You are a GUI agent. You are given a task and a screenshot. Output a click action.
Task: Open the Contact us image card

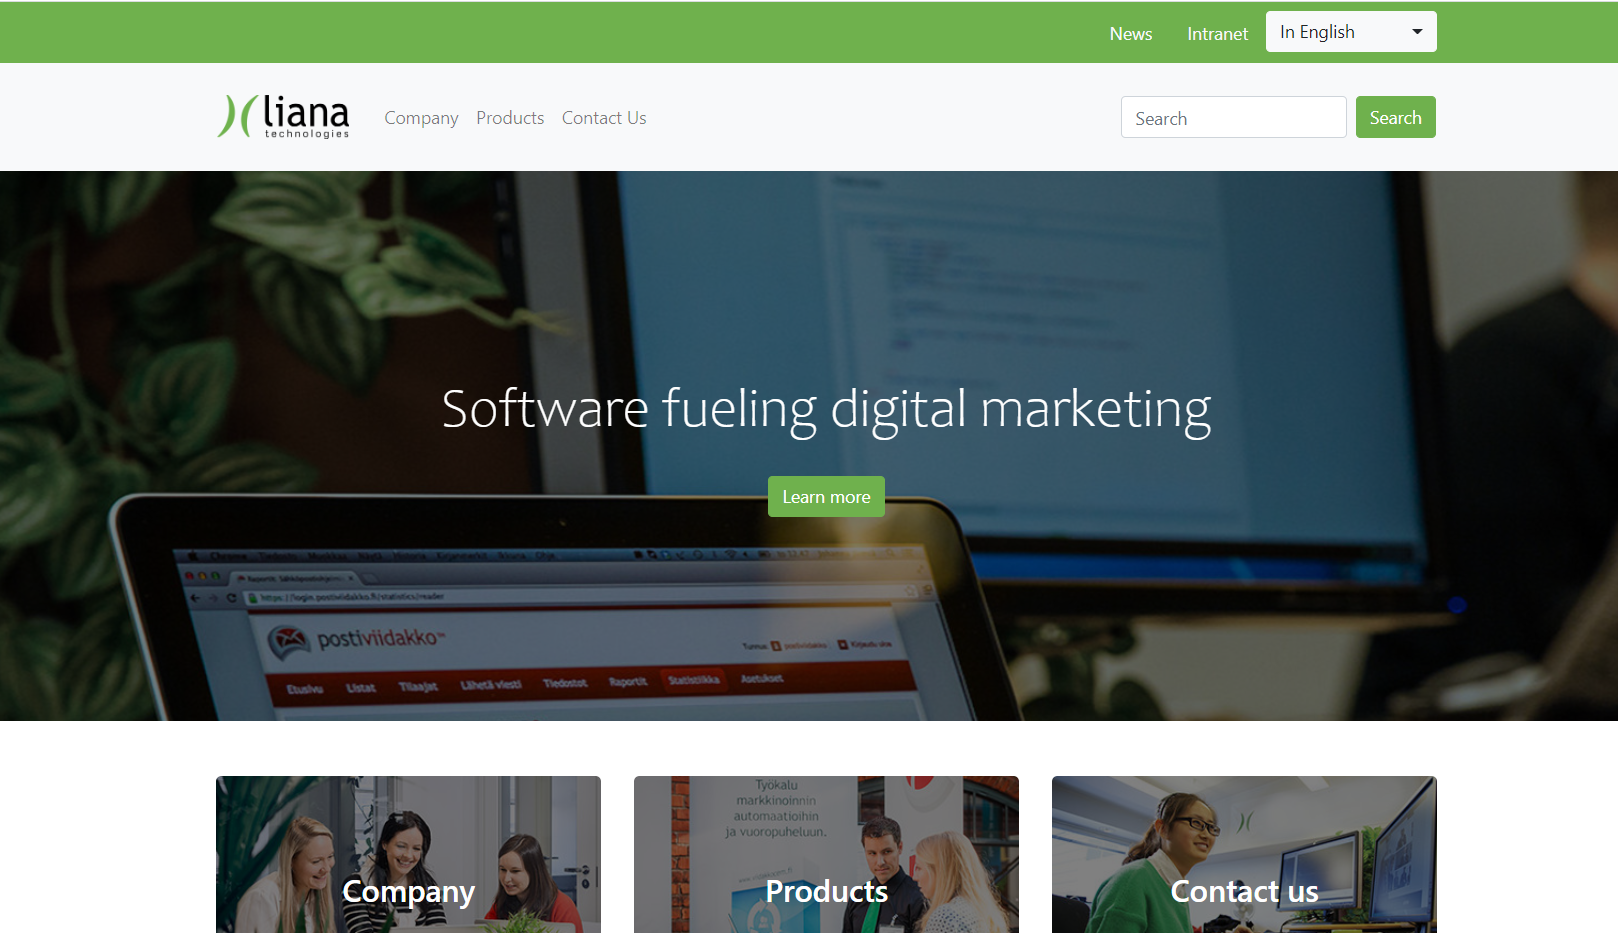click(x=1244, y=854)
